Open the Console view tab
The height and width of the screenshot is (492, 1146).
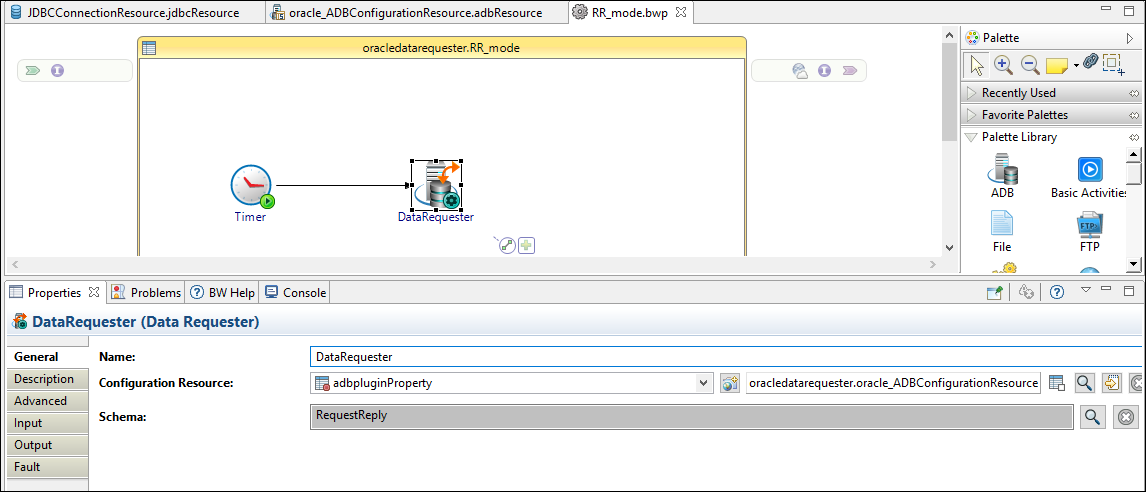pos(295,292)
